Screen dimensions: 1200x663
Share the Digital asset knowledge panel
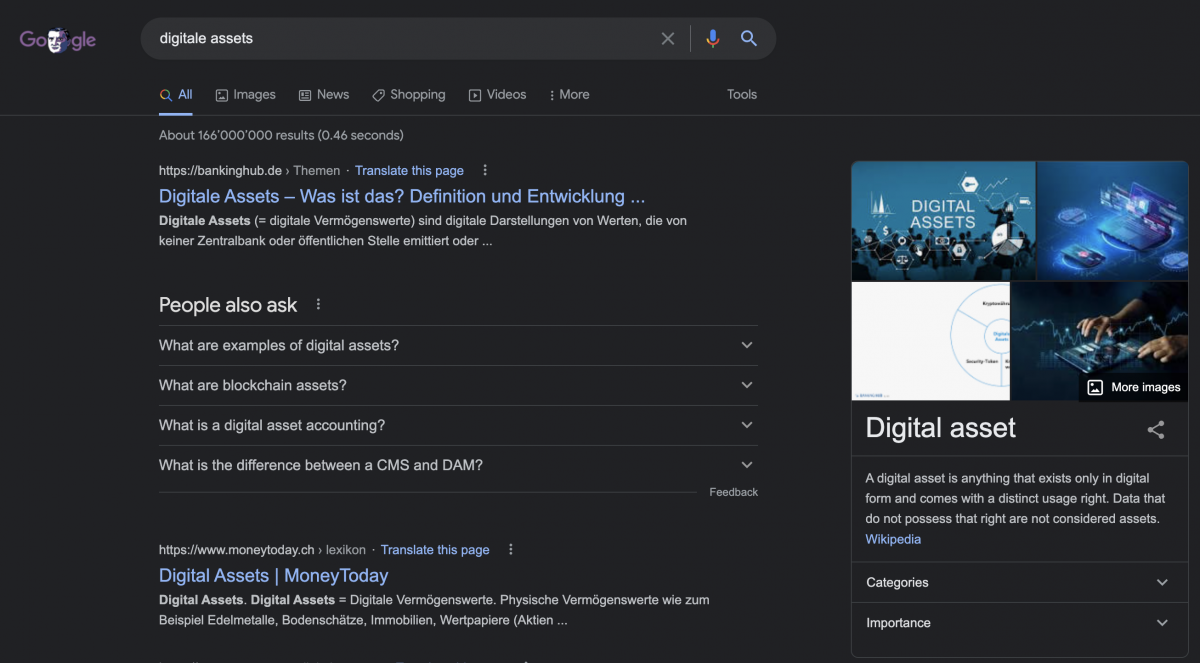(x=1156, y=430)
